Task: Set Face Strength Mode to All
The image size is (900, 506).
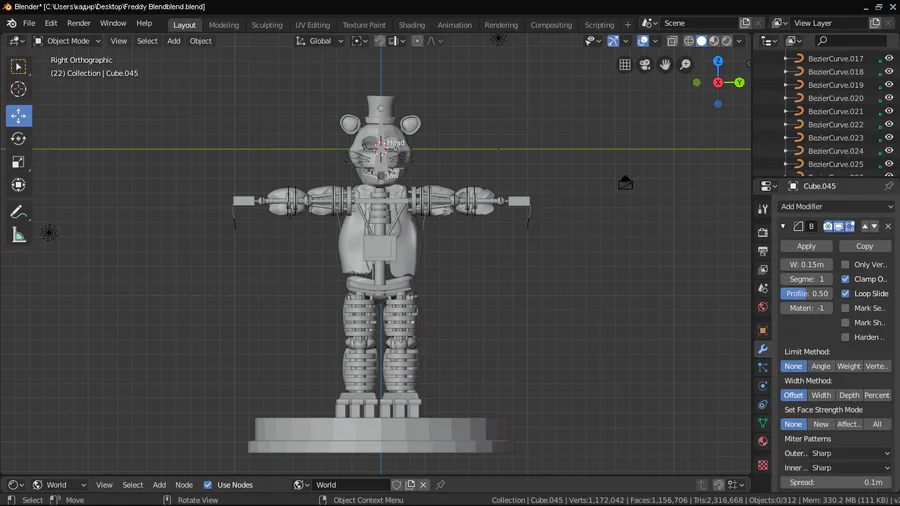Action: [876, 425]
